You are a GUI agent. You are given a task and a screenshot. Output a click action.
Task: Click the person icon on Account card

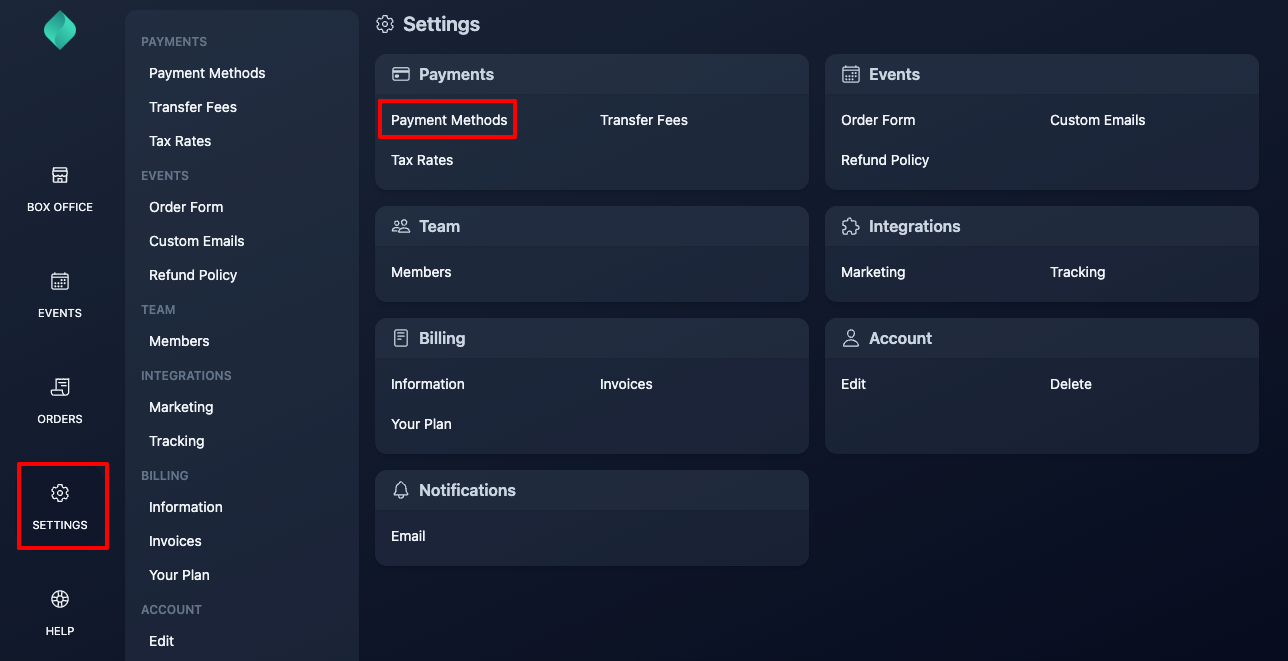pos(851,338)
